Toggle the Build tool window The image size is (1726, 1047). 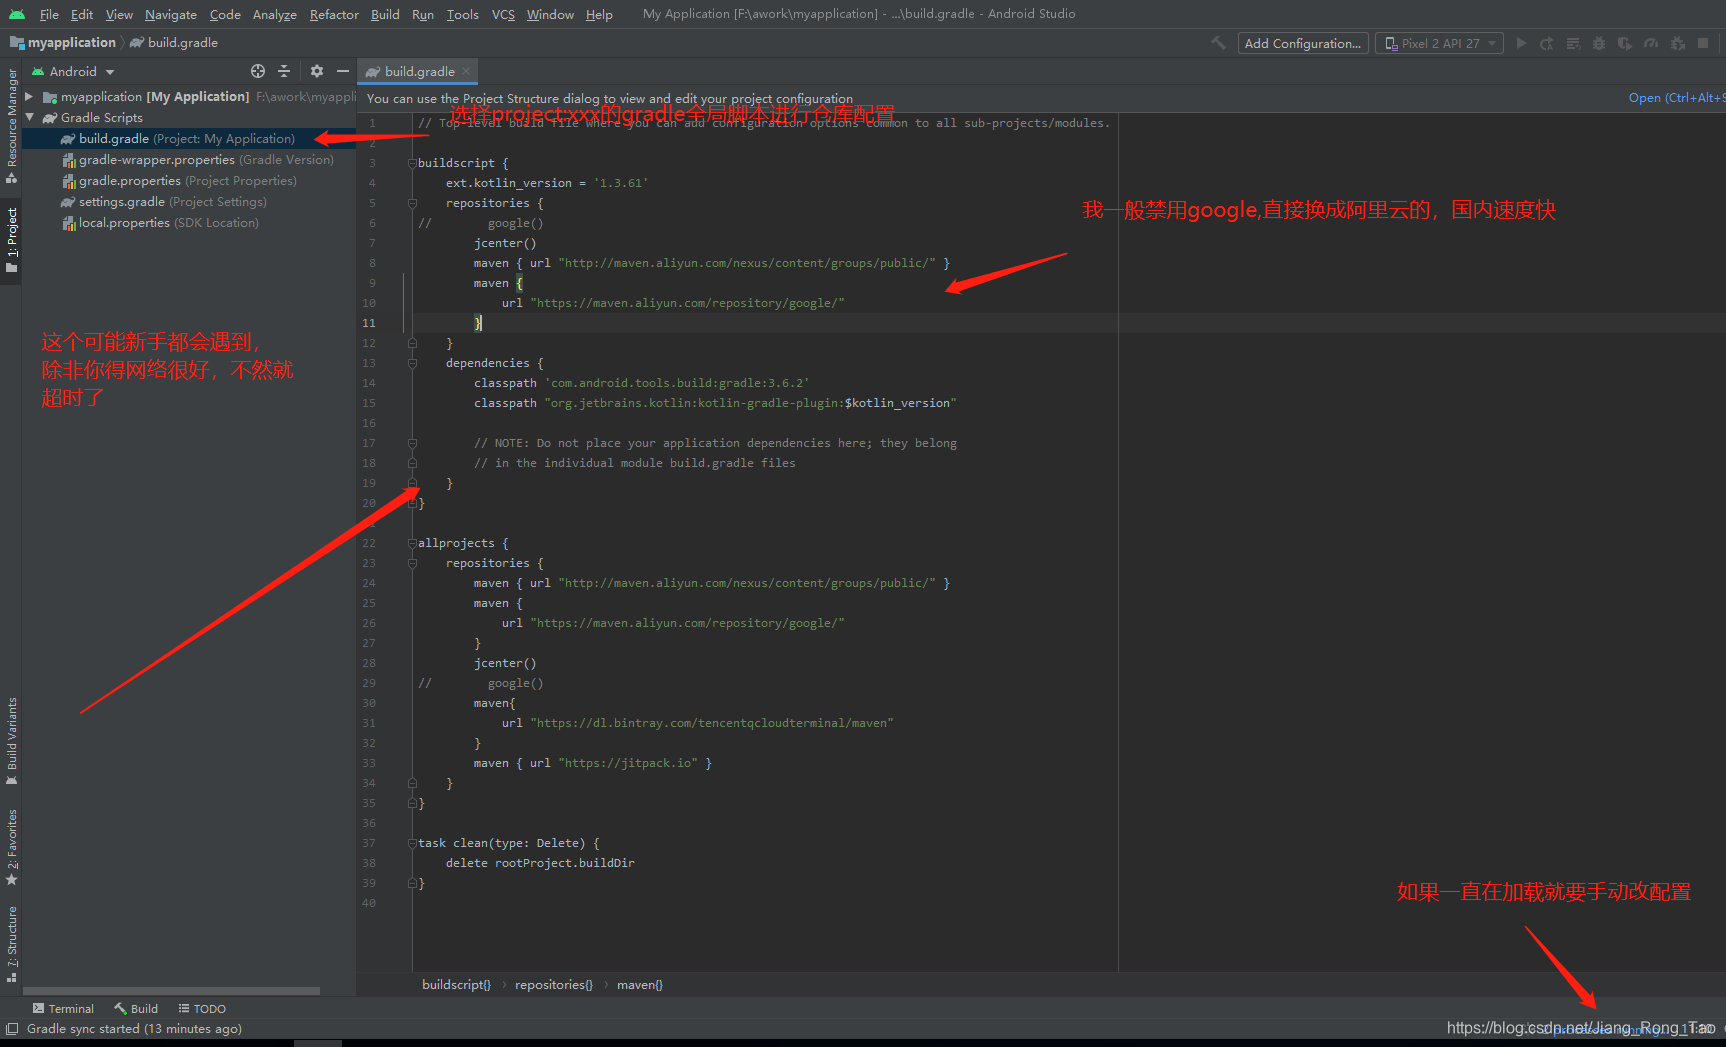[x=136, y=1009]
